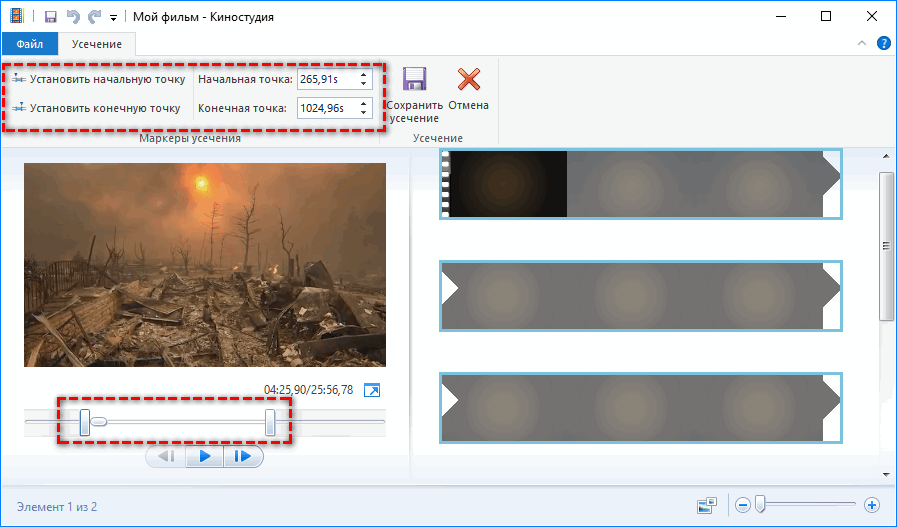Open the quick access toolbar customize dropdown

coord(113,18)
